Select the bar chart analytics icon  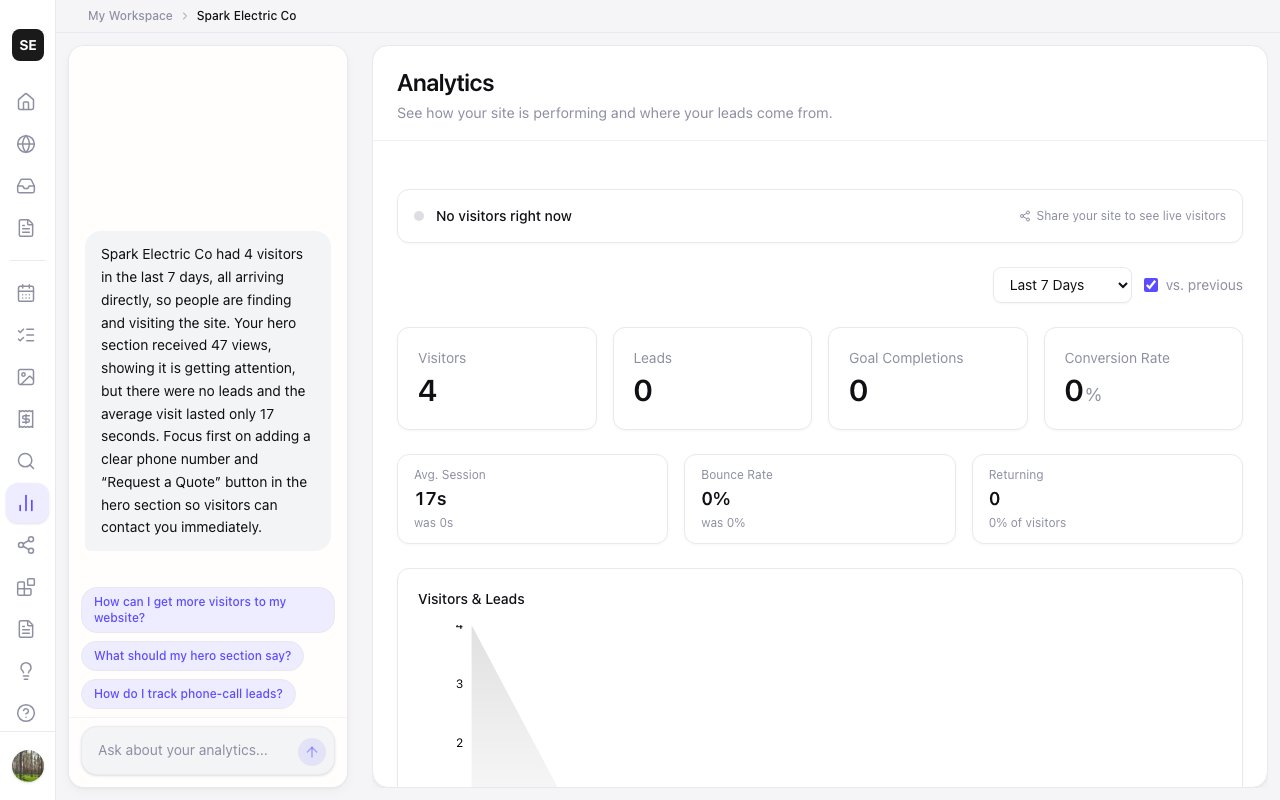pos(27,503)
